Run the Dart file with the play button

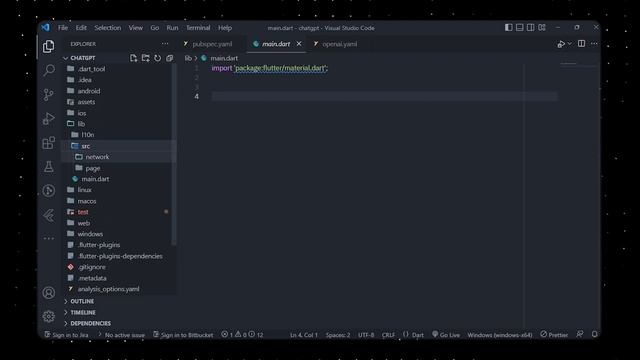pos(561,44)
